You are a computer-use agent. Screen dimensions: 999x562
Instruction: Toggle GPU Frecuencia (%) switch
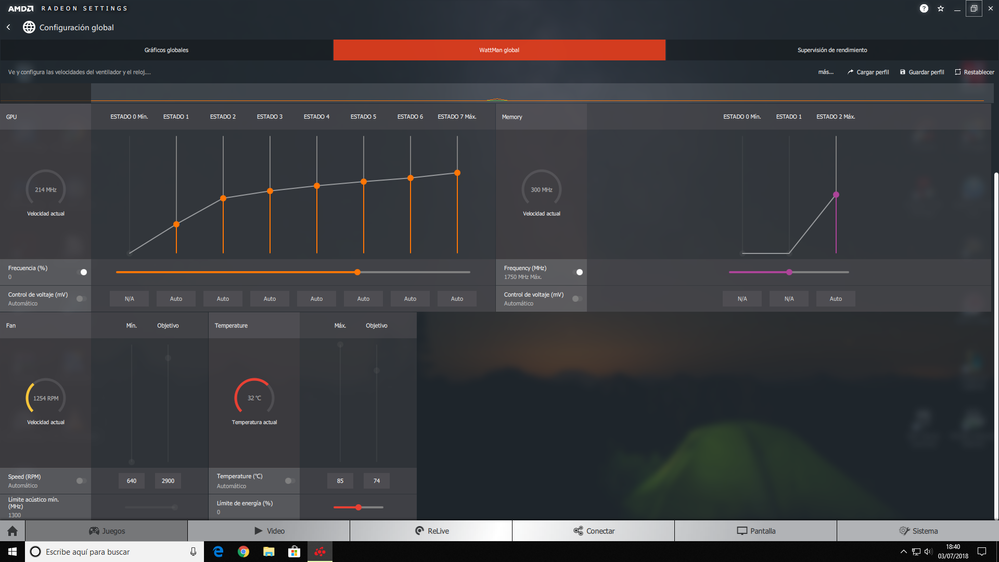pyautogui.click(x=83, y=272)
